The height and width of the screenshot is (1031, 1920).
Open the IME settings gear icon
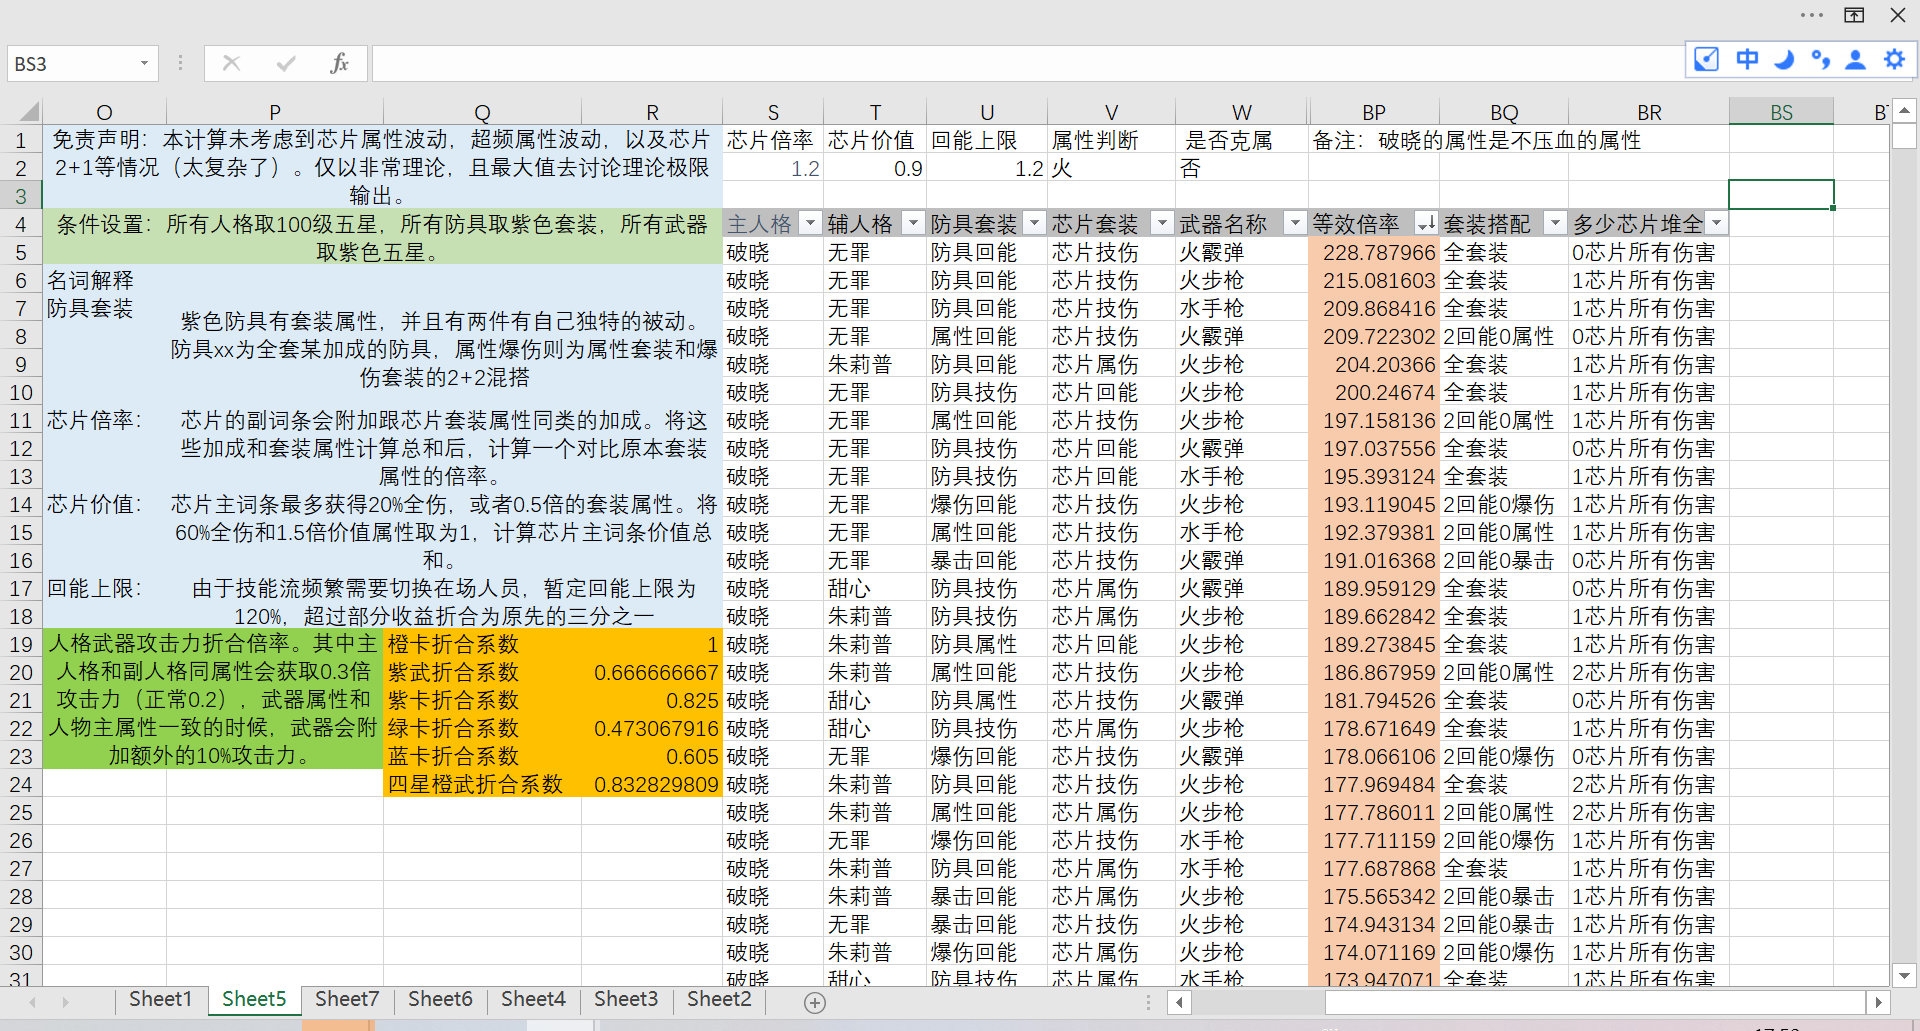click(1894, 59)
